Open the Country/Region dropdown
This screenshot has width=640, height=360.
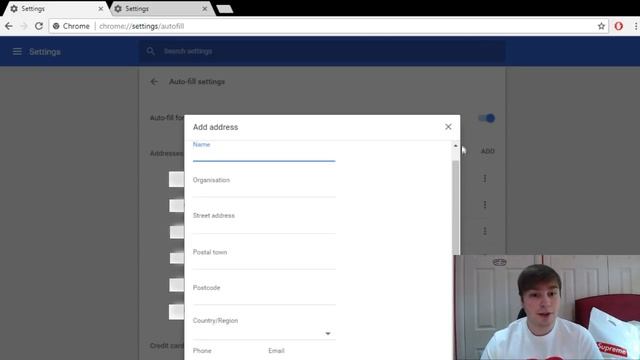(x=264, y=333)
